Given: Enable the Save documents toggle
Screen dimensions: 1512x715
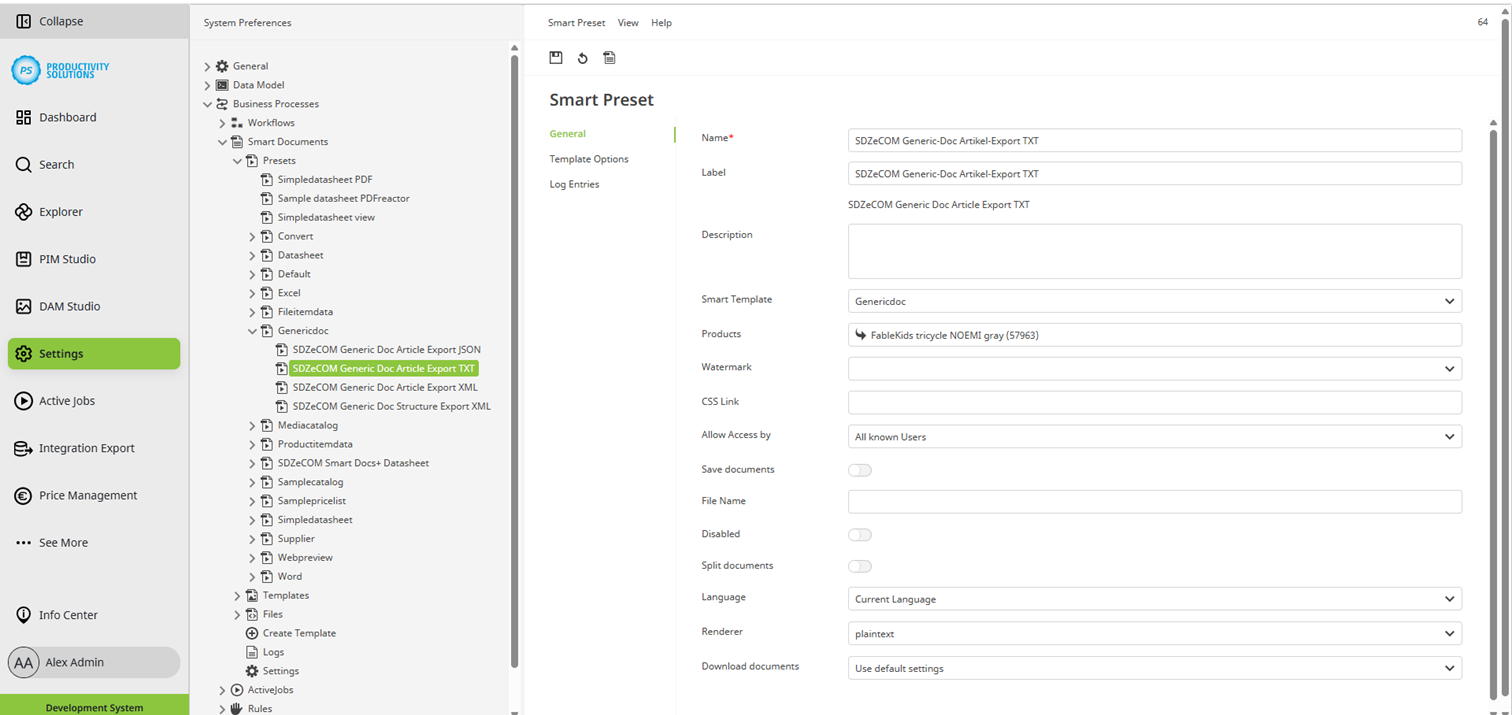Looking at the screenshot, I should click(859, 470).
